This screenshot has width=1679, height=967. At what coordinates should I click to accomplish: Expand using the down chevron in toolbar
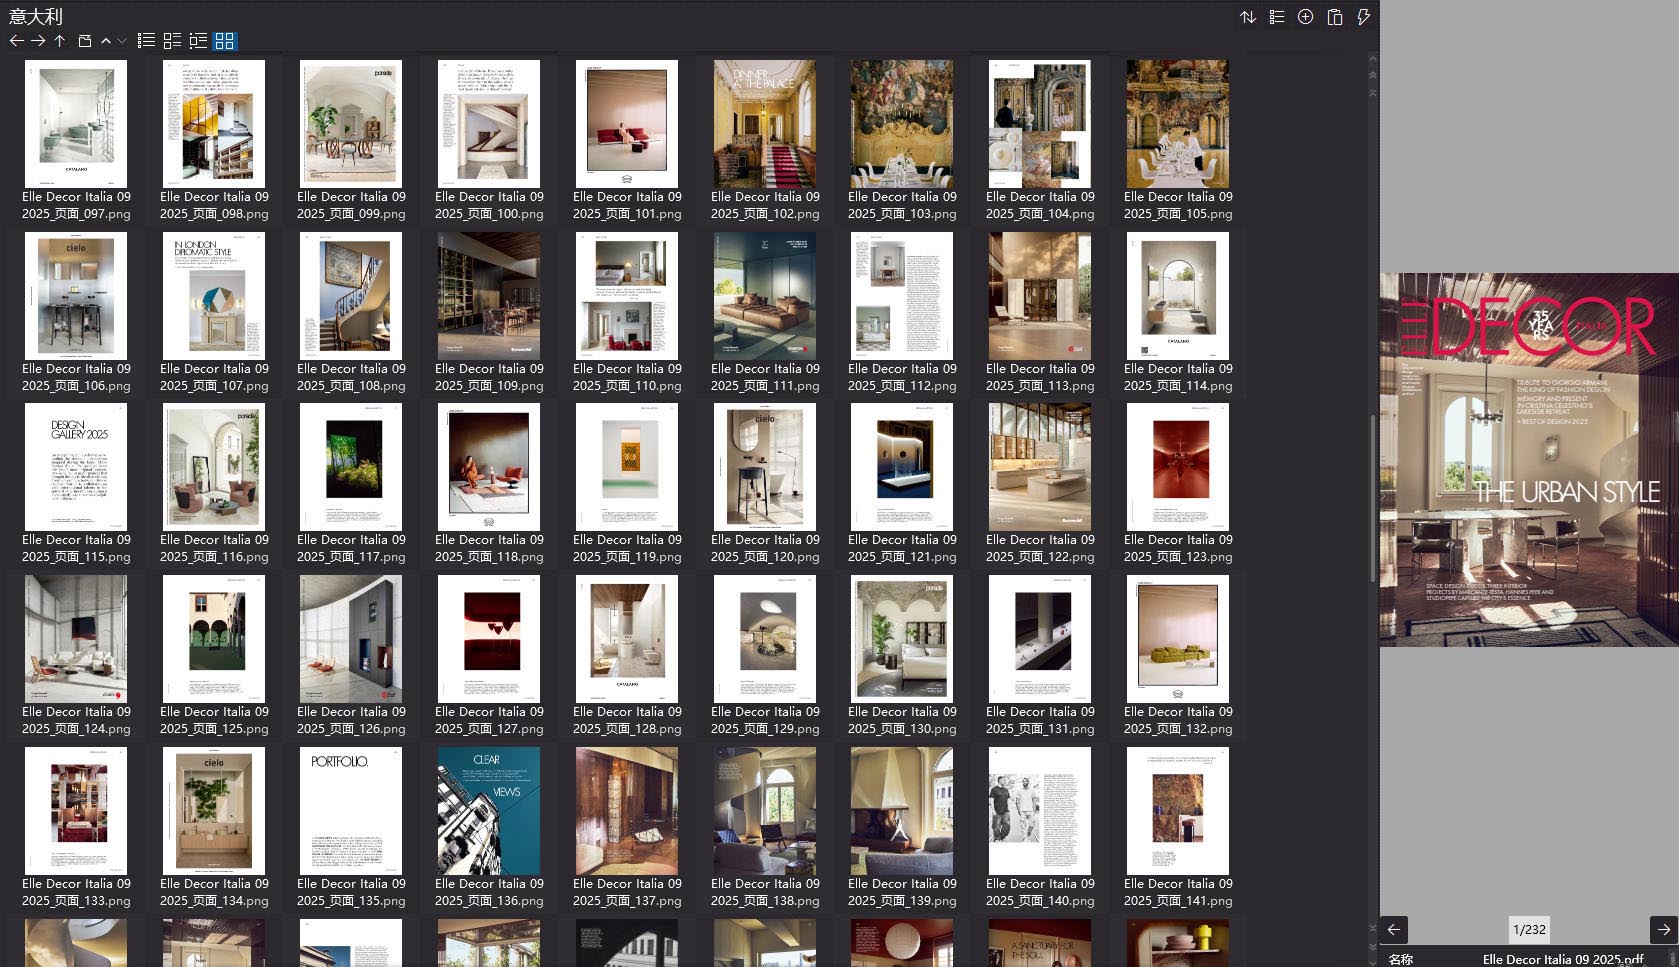[x=122, y=41]
